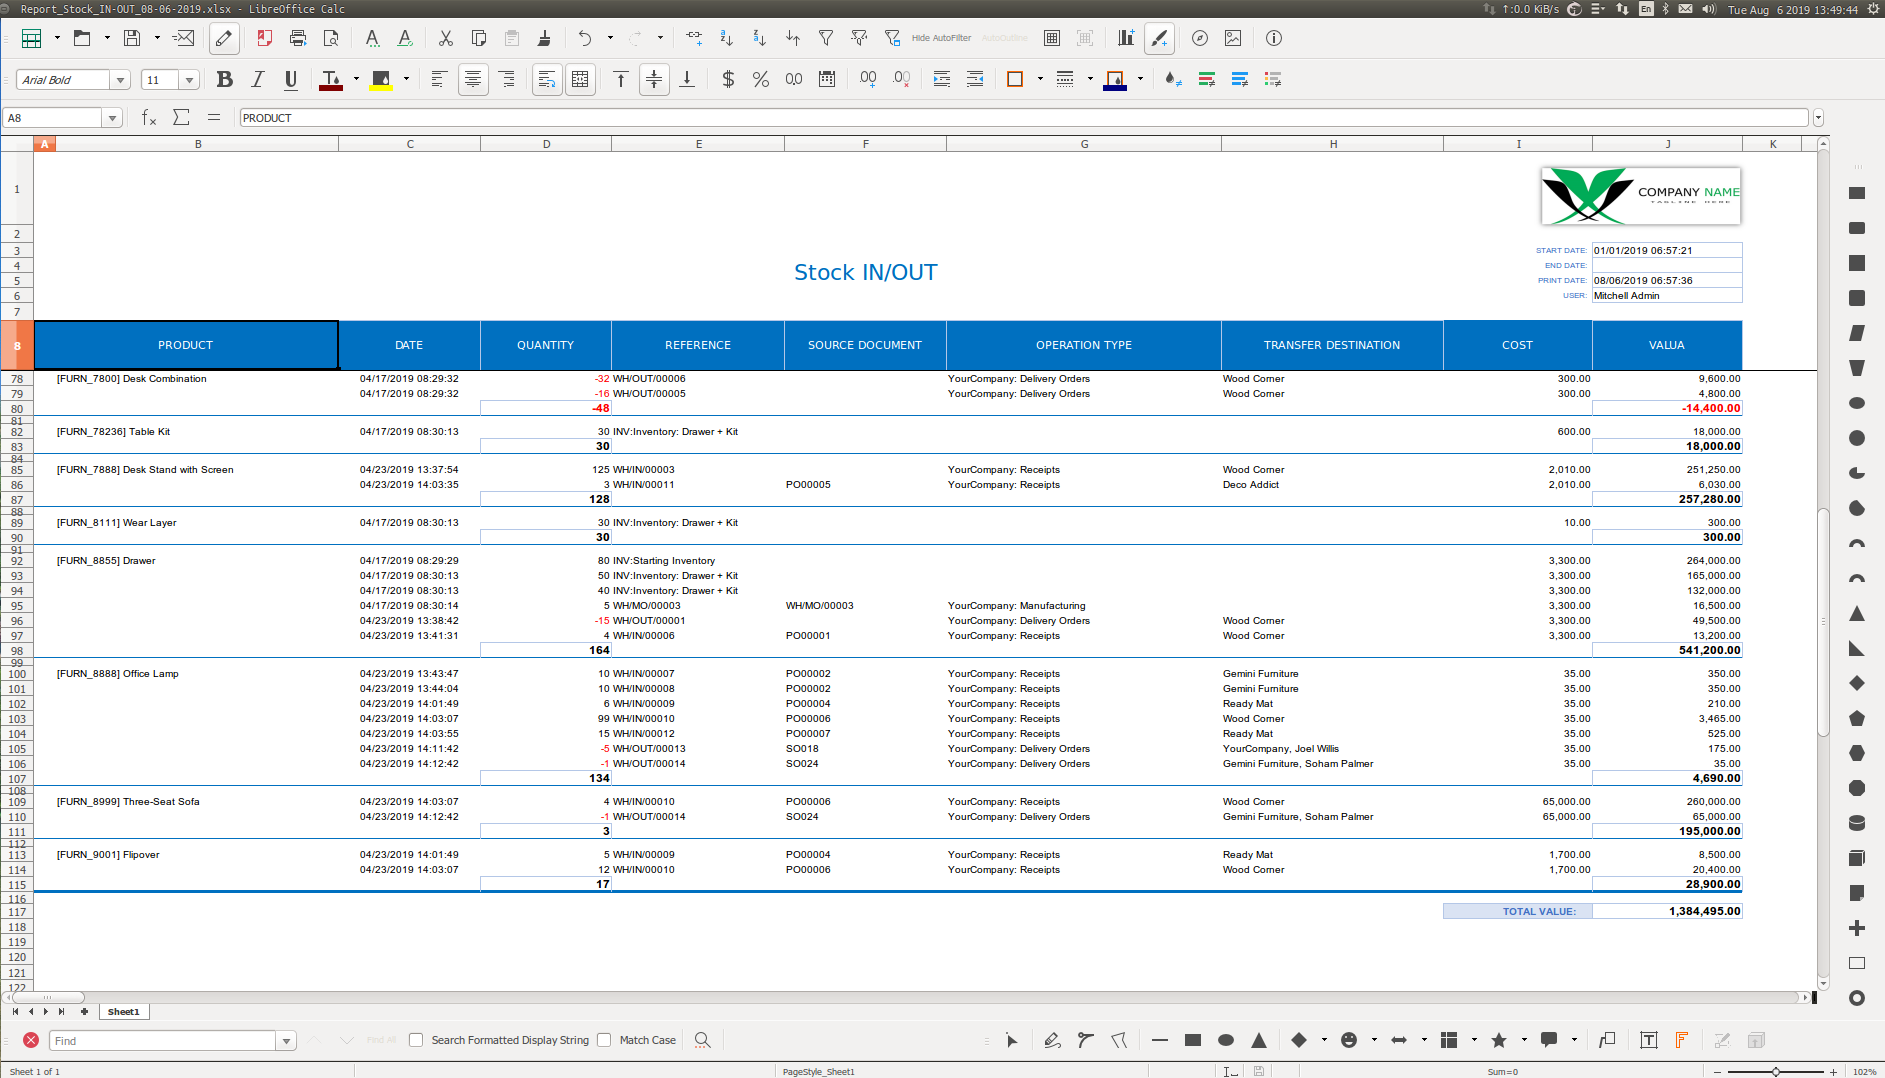Image resolution: width=1885 pixels, height=1078 pixels.
Task: Open the system volume indicator
Action: tap(1708, 9)
